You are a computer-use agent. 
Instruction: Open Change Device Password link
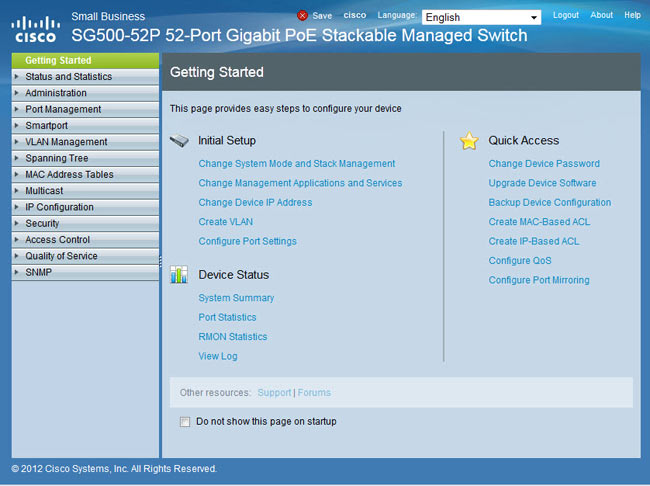[544, 164]
